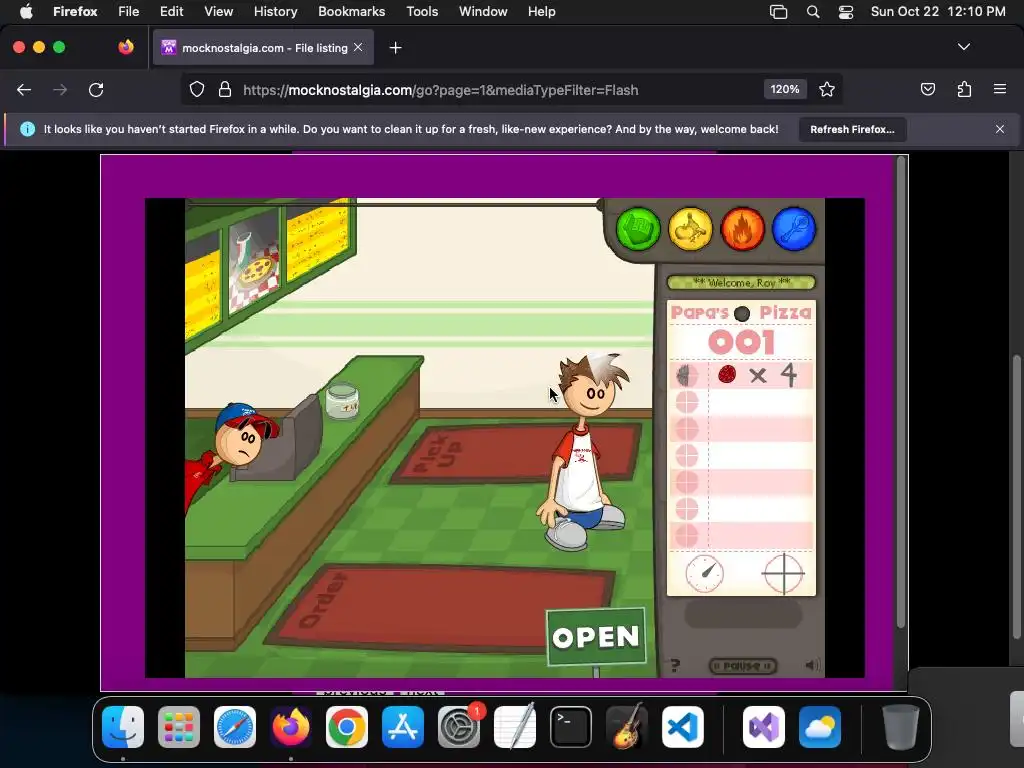Mute the game sound speaker icon

tap(812, 665)
